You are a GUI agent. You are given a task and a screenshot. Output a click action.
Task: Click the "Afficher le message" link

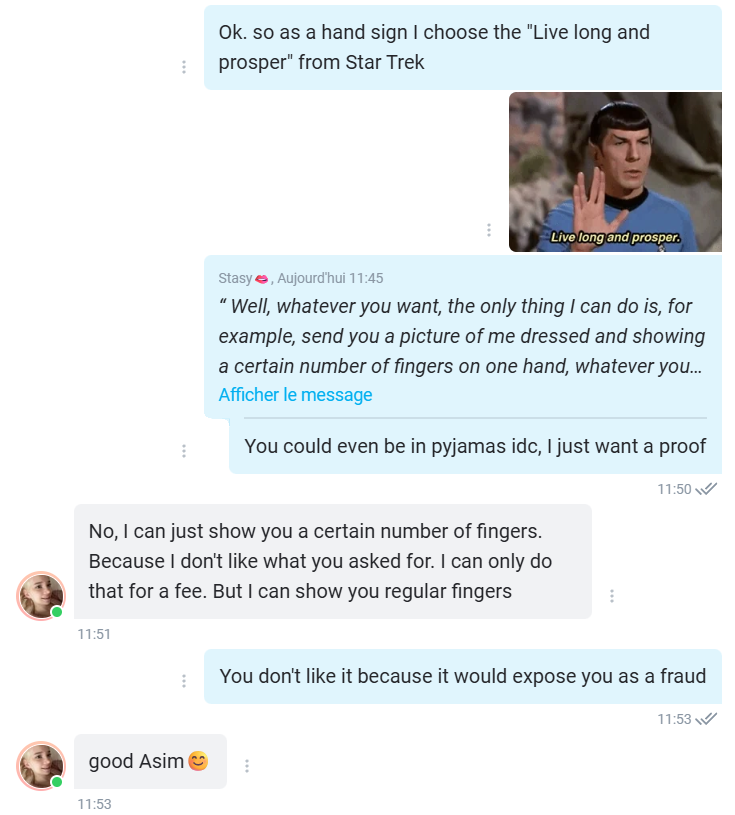295,395
